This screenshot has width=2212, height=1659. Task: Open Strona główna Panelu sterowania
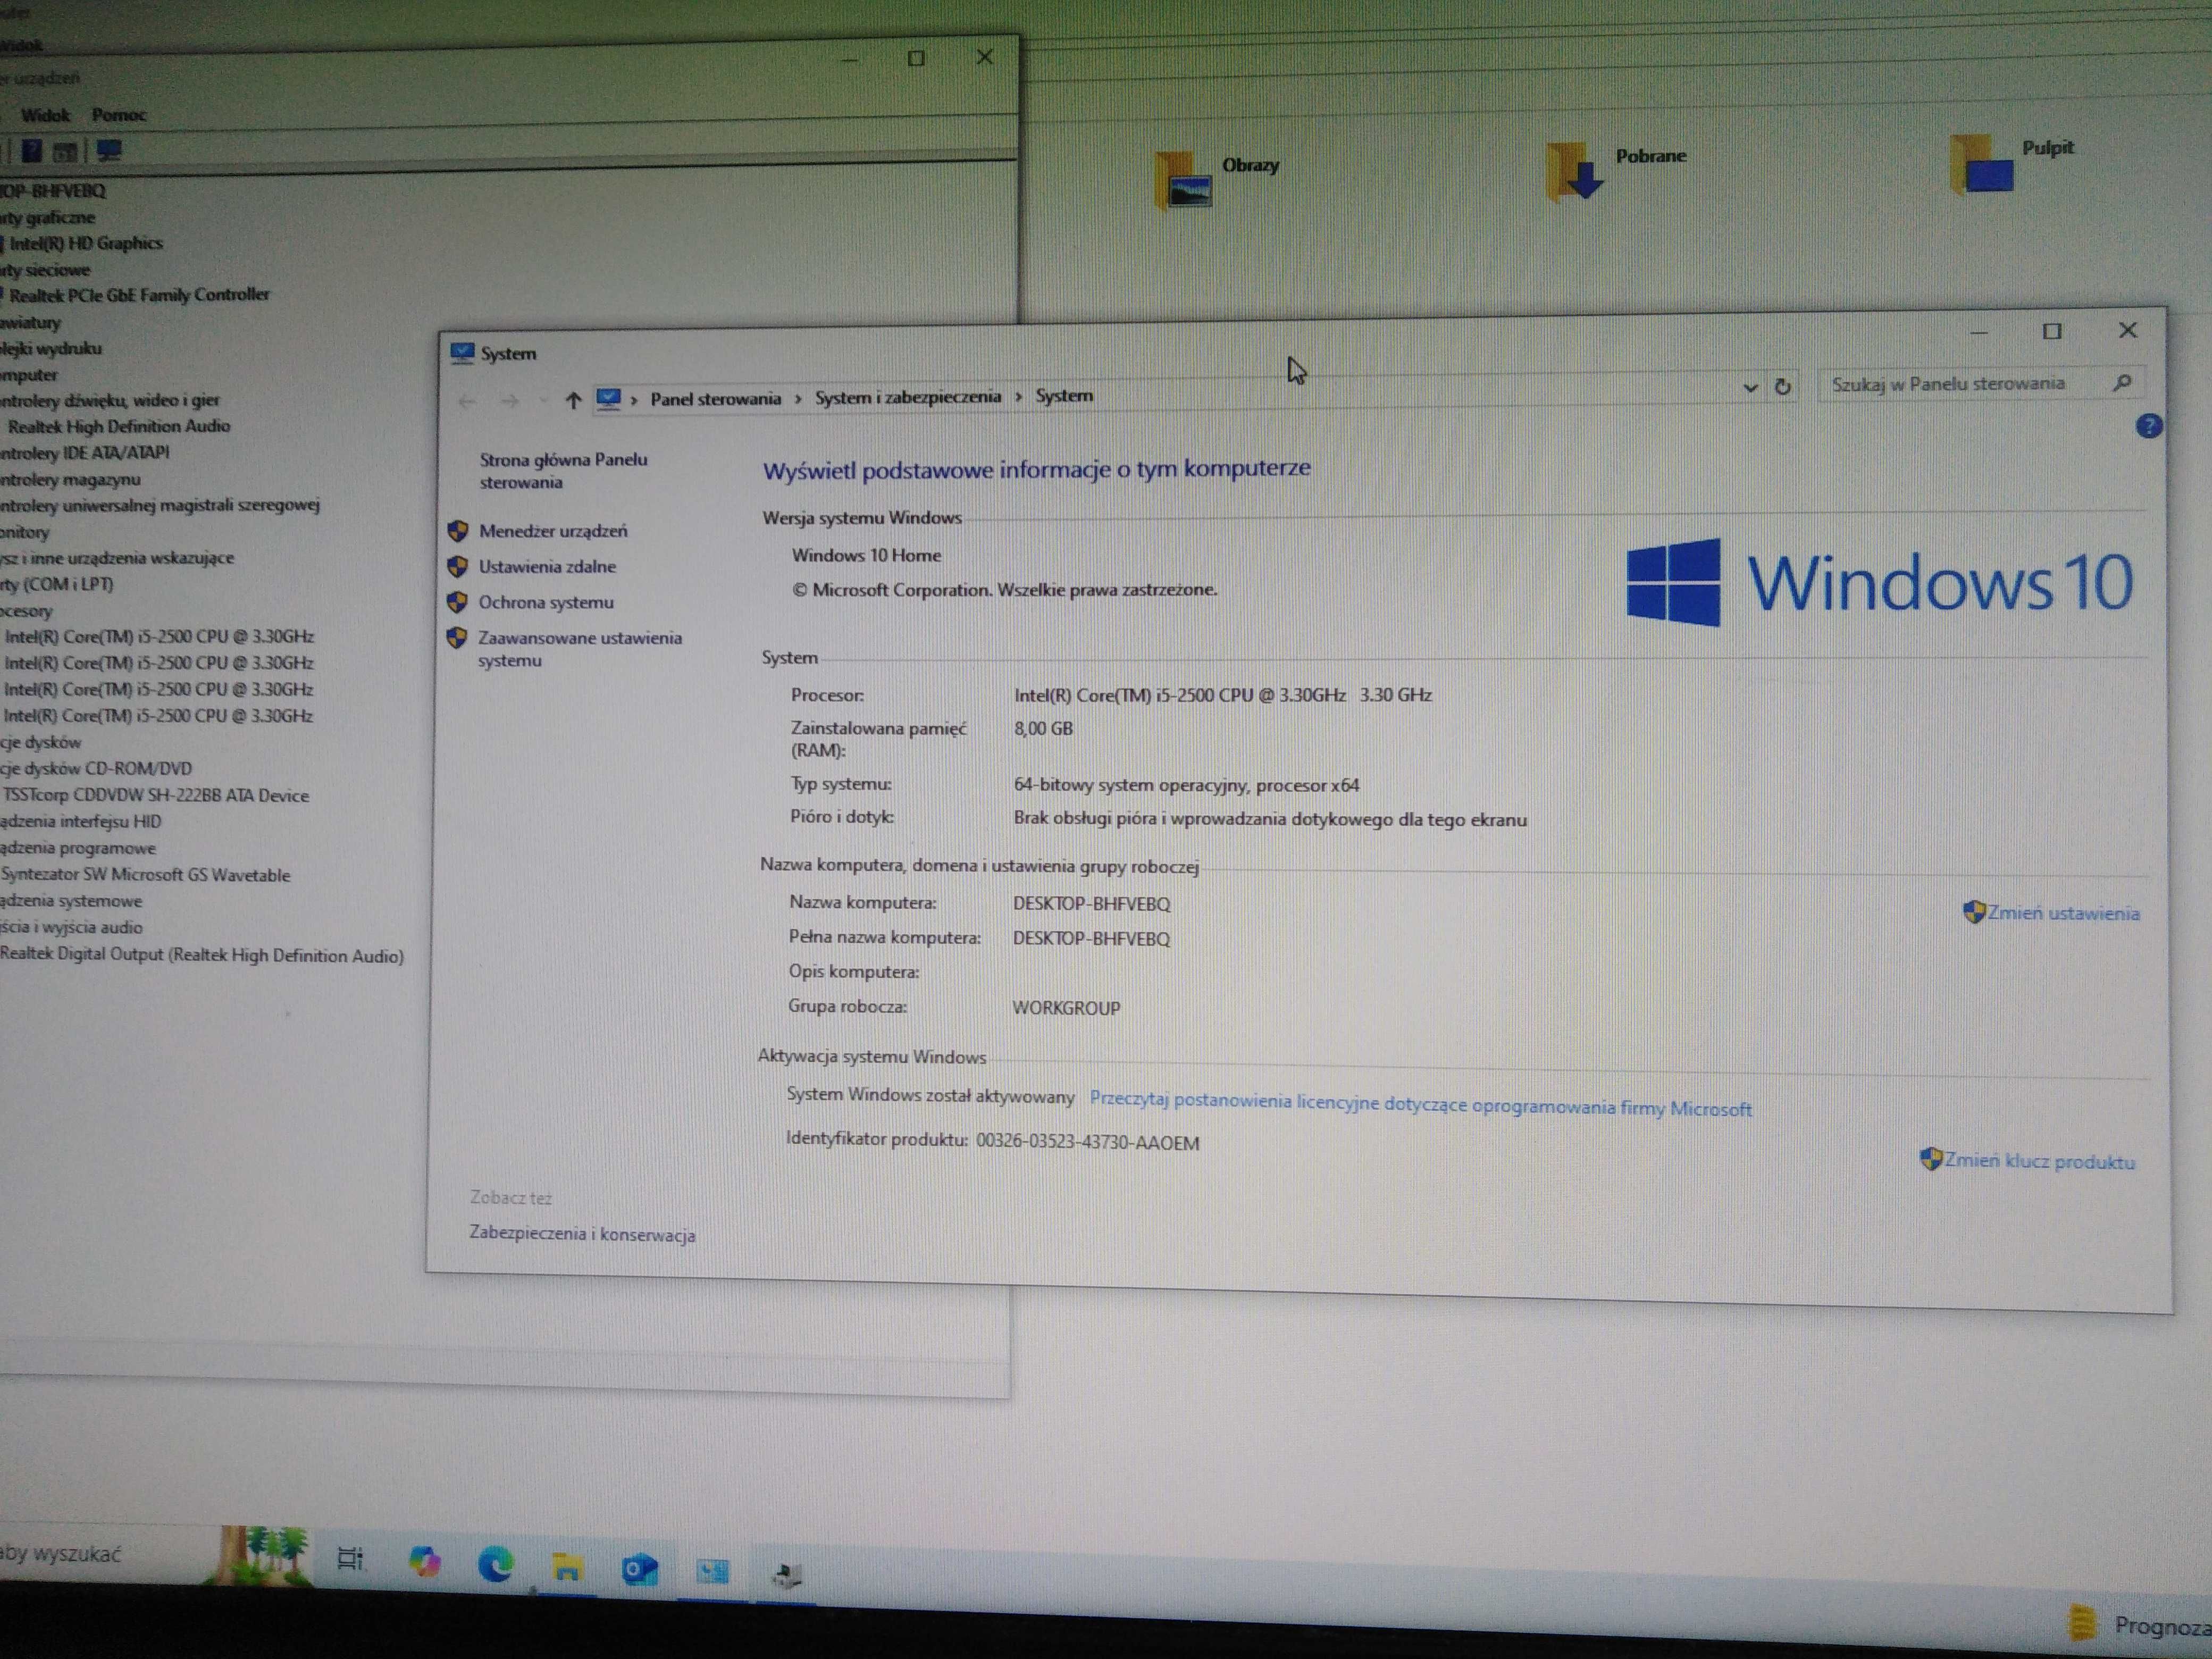pos(563,470)
